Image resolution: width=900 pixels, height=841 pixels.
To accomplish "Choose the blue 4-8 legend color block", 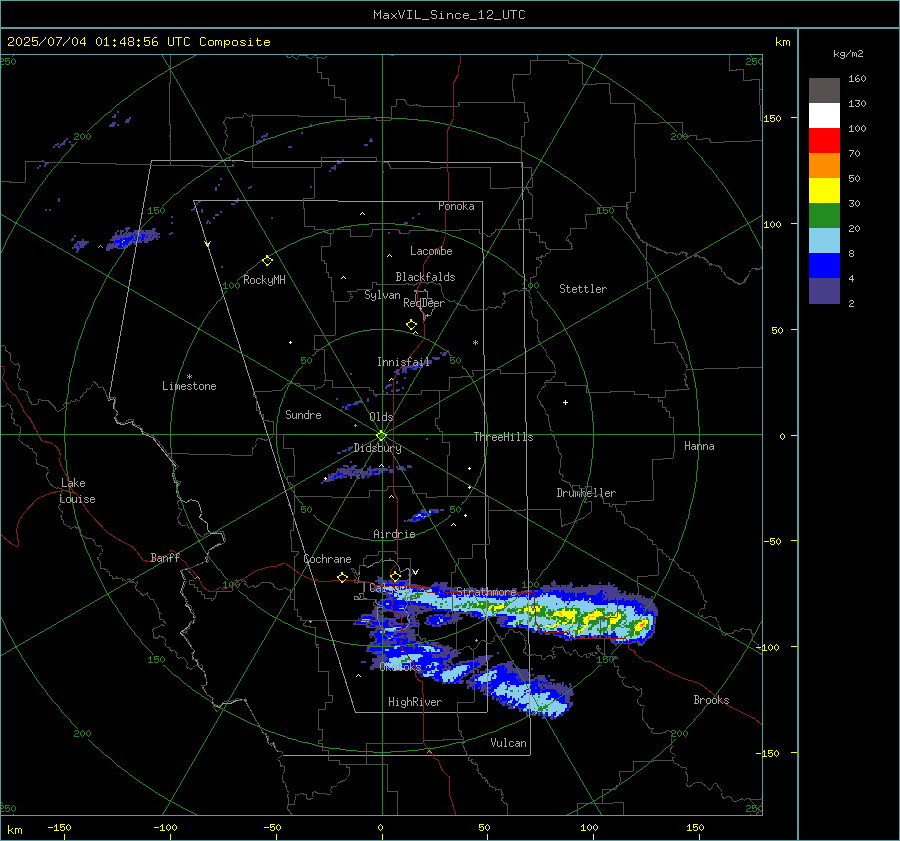I will click(824, 265).
